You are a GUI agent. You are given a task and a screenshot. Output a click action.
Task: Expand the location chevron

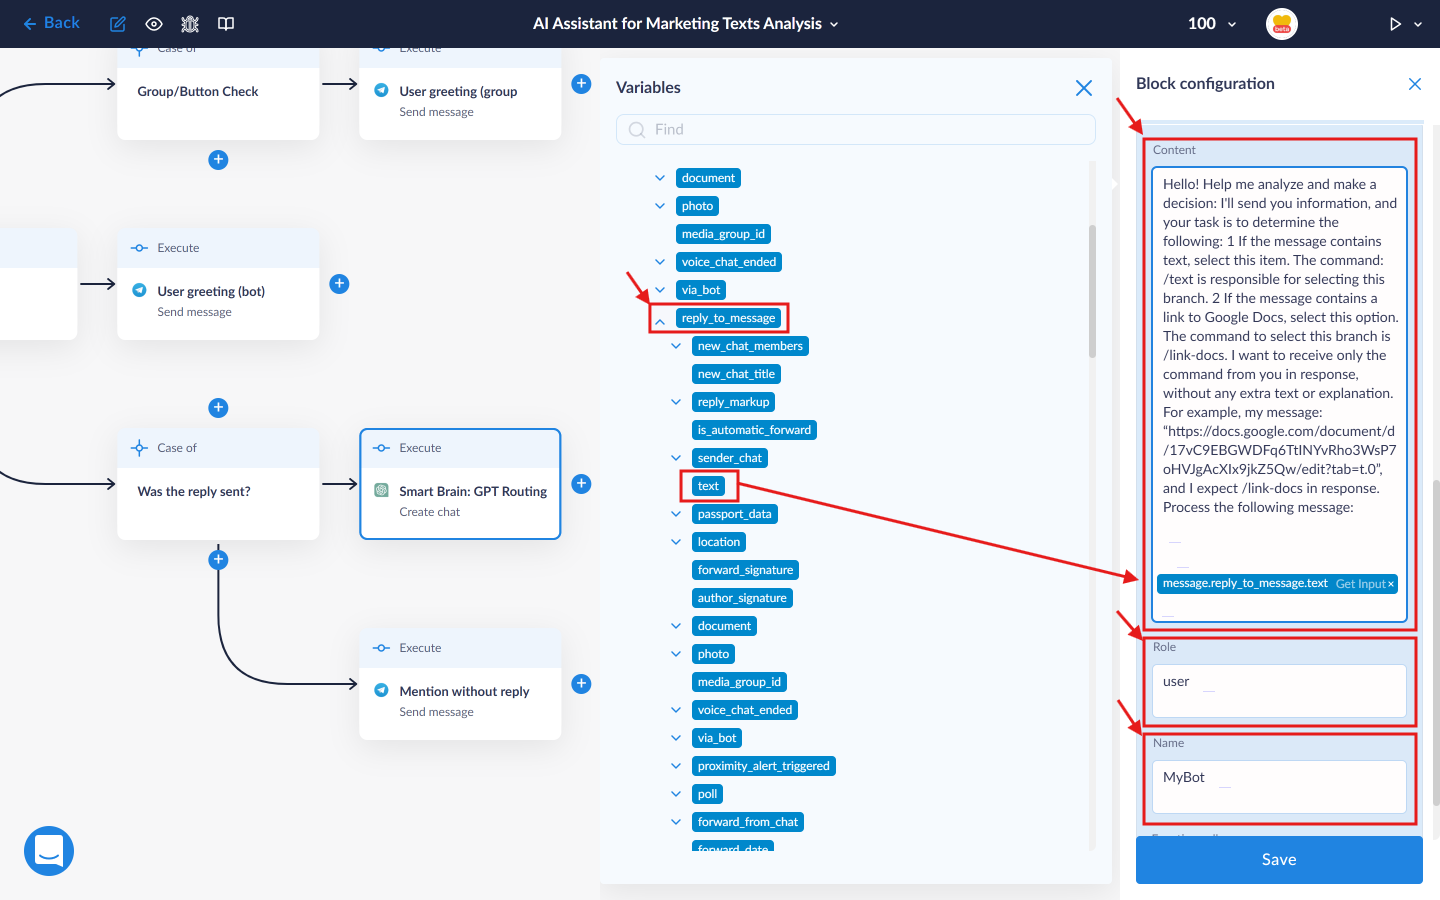tap(676, 542)
